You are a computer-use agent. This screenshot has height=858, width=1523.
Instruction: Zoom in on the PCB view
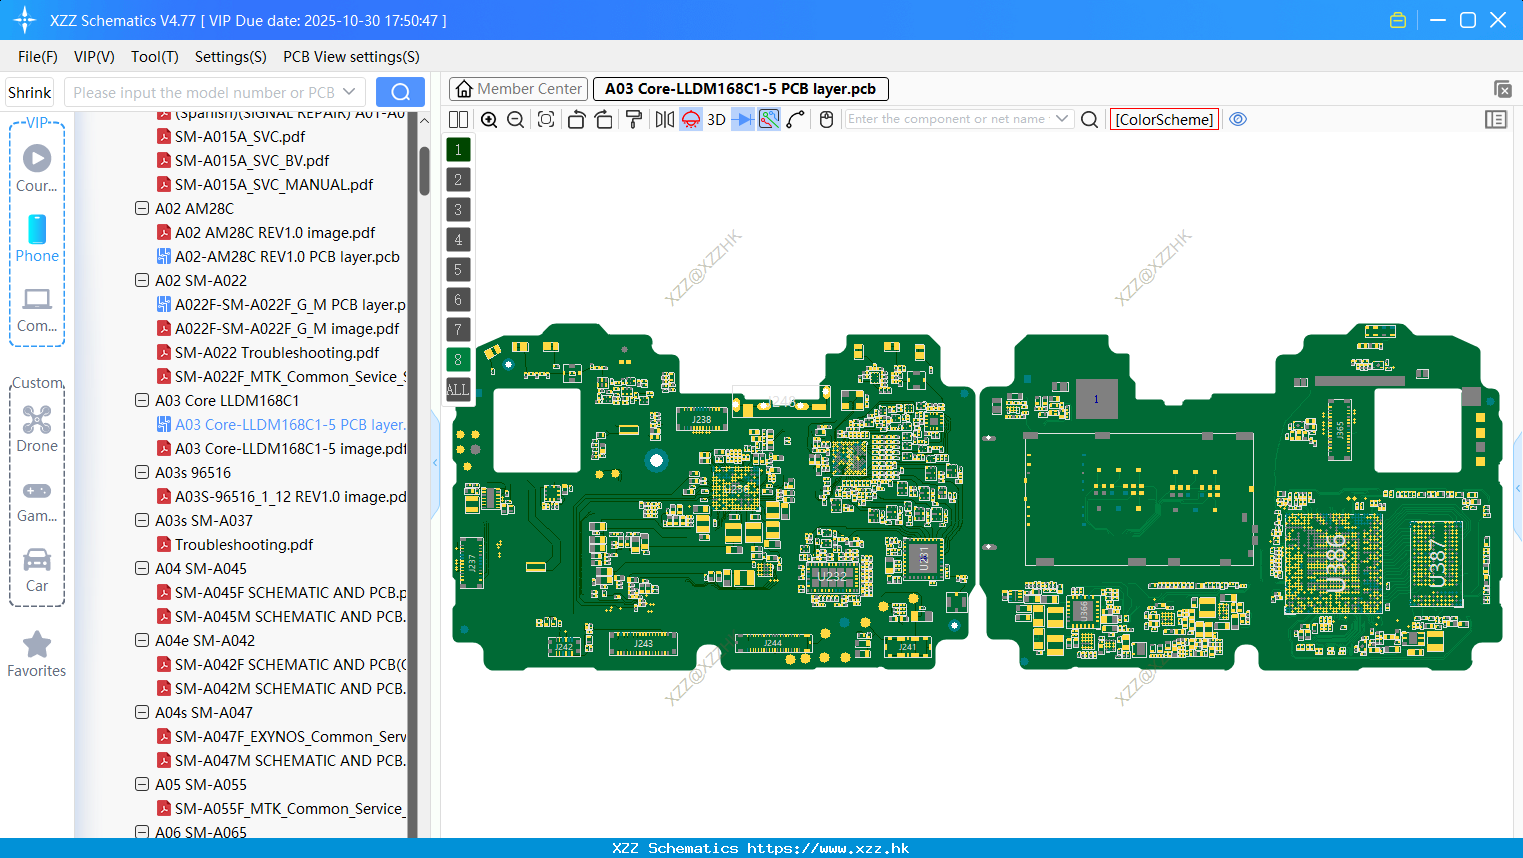(x=489, y=119)
